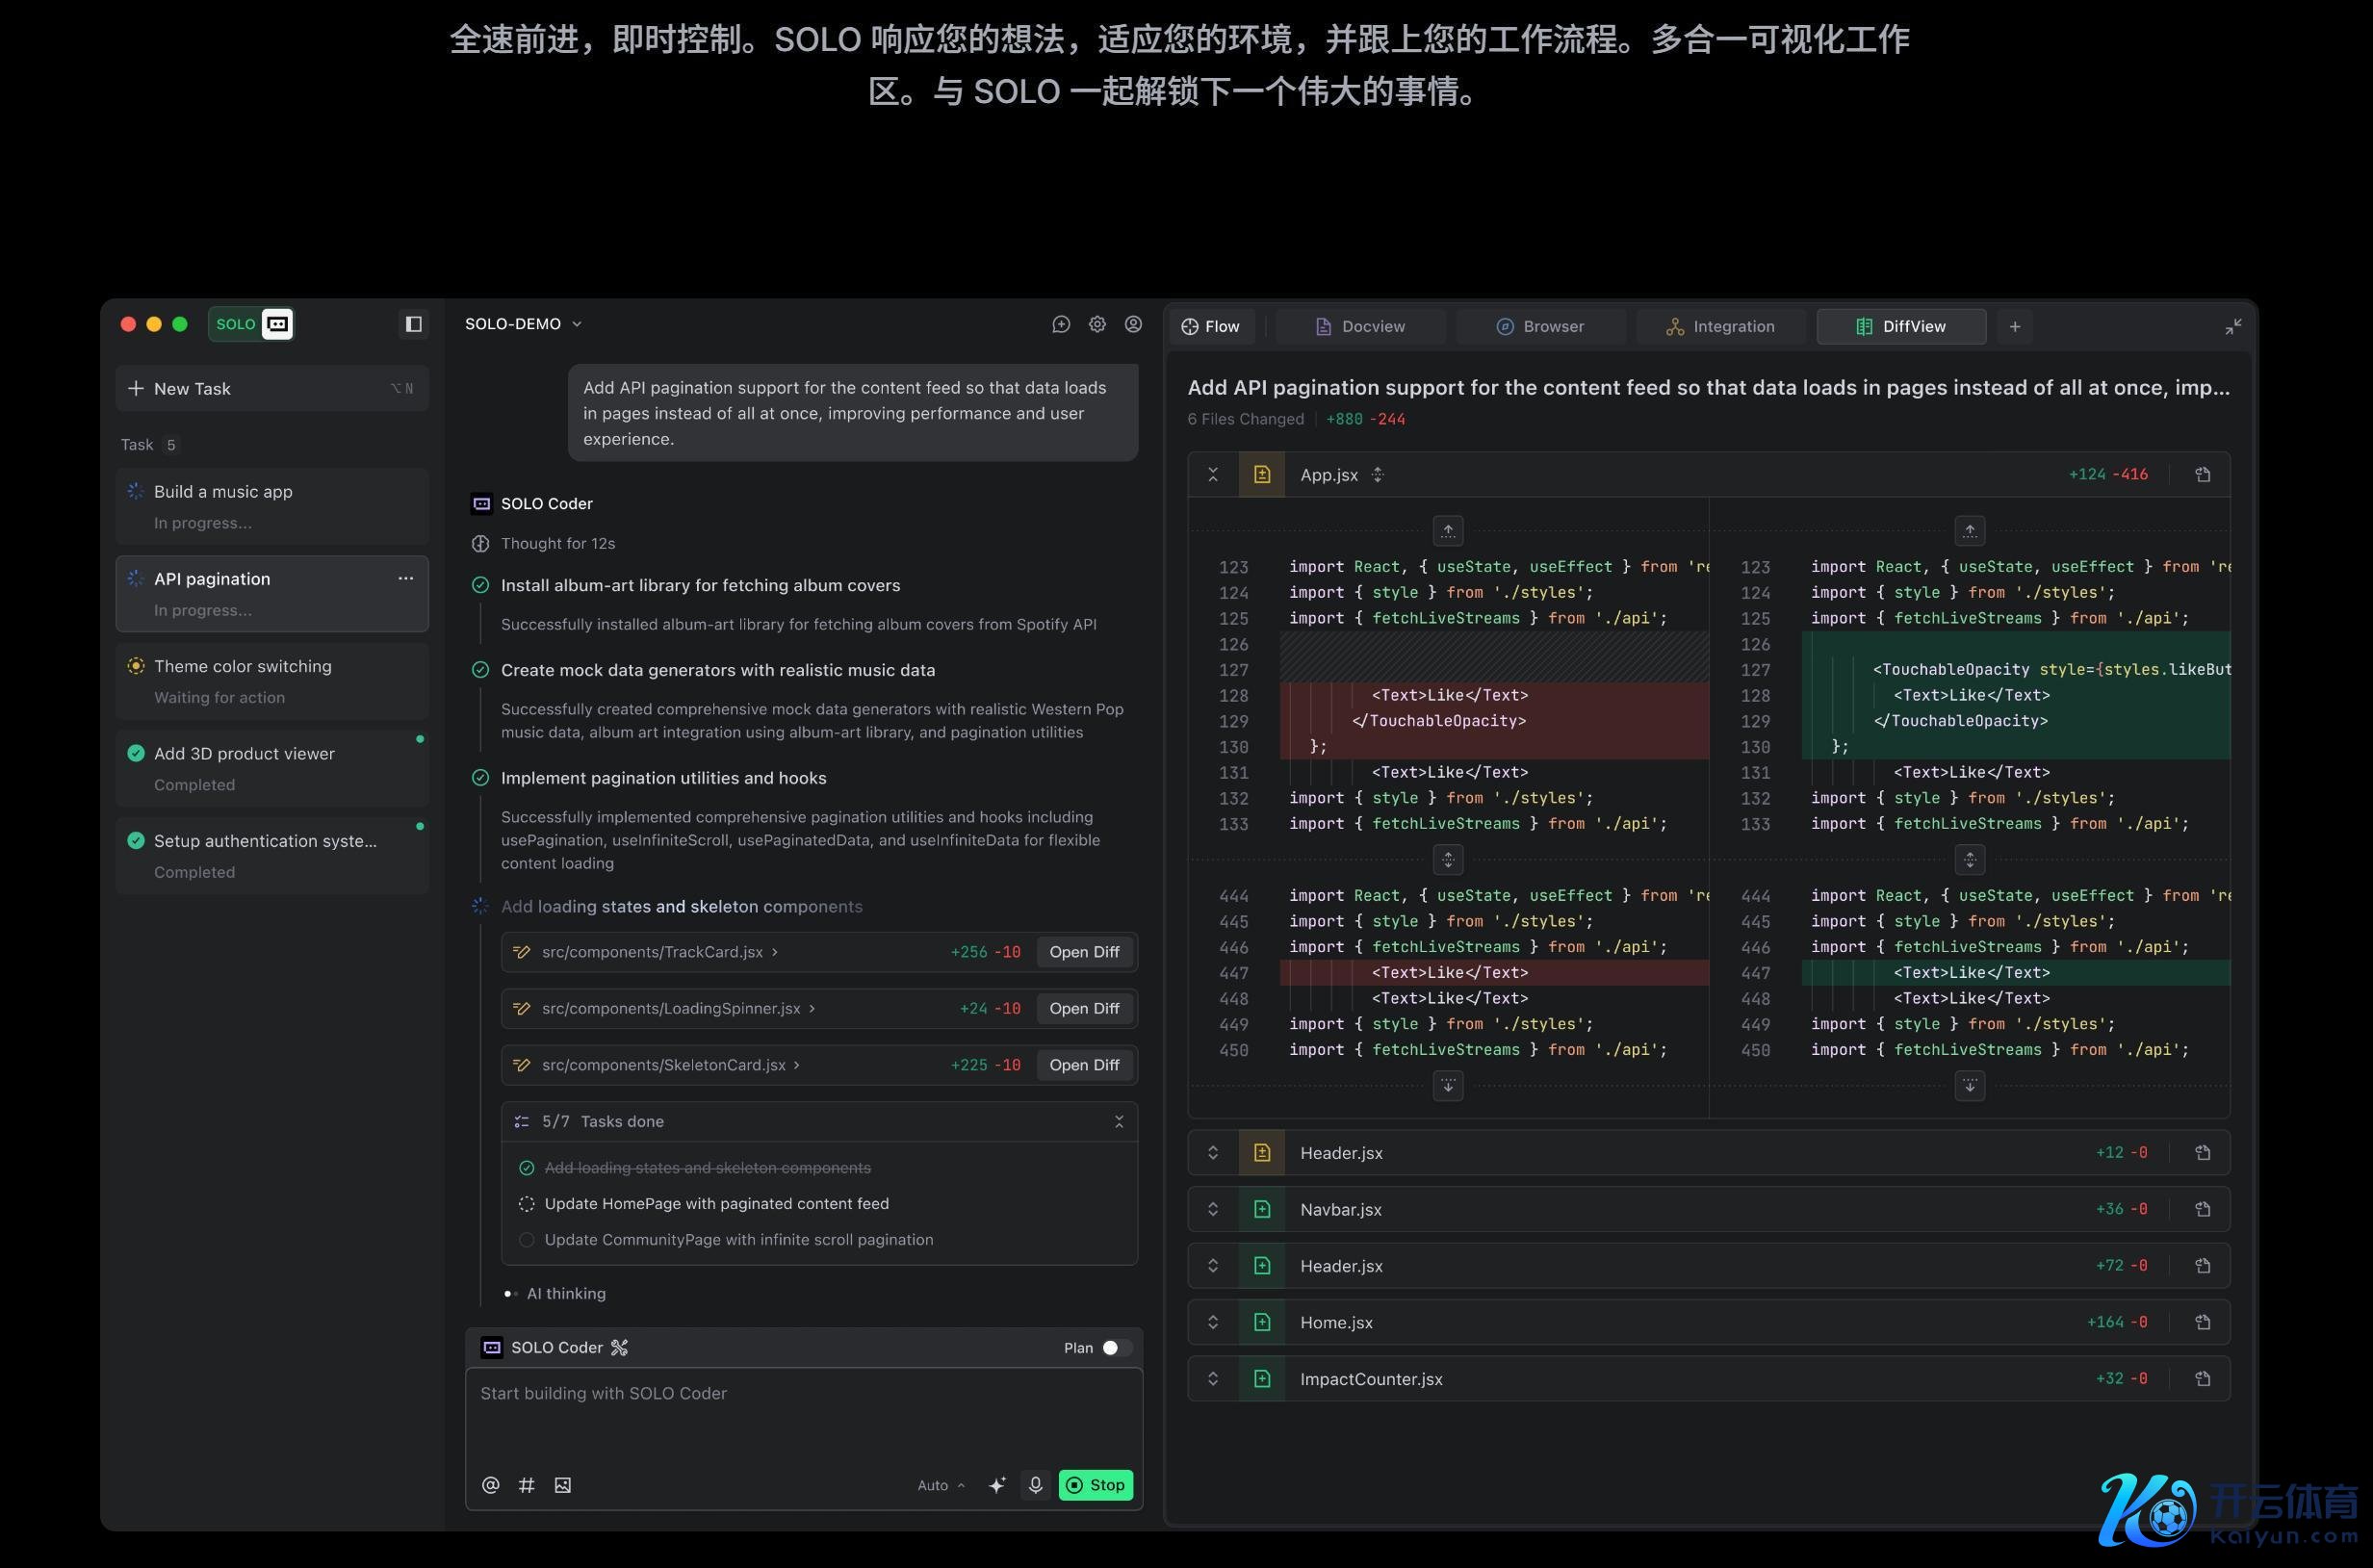Click the Start building input field

(x=803, y=1415)
